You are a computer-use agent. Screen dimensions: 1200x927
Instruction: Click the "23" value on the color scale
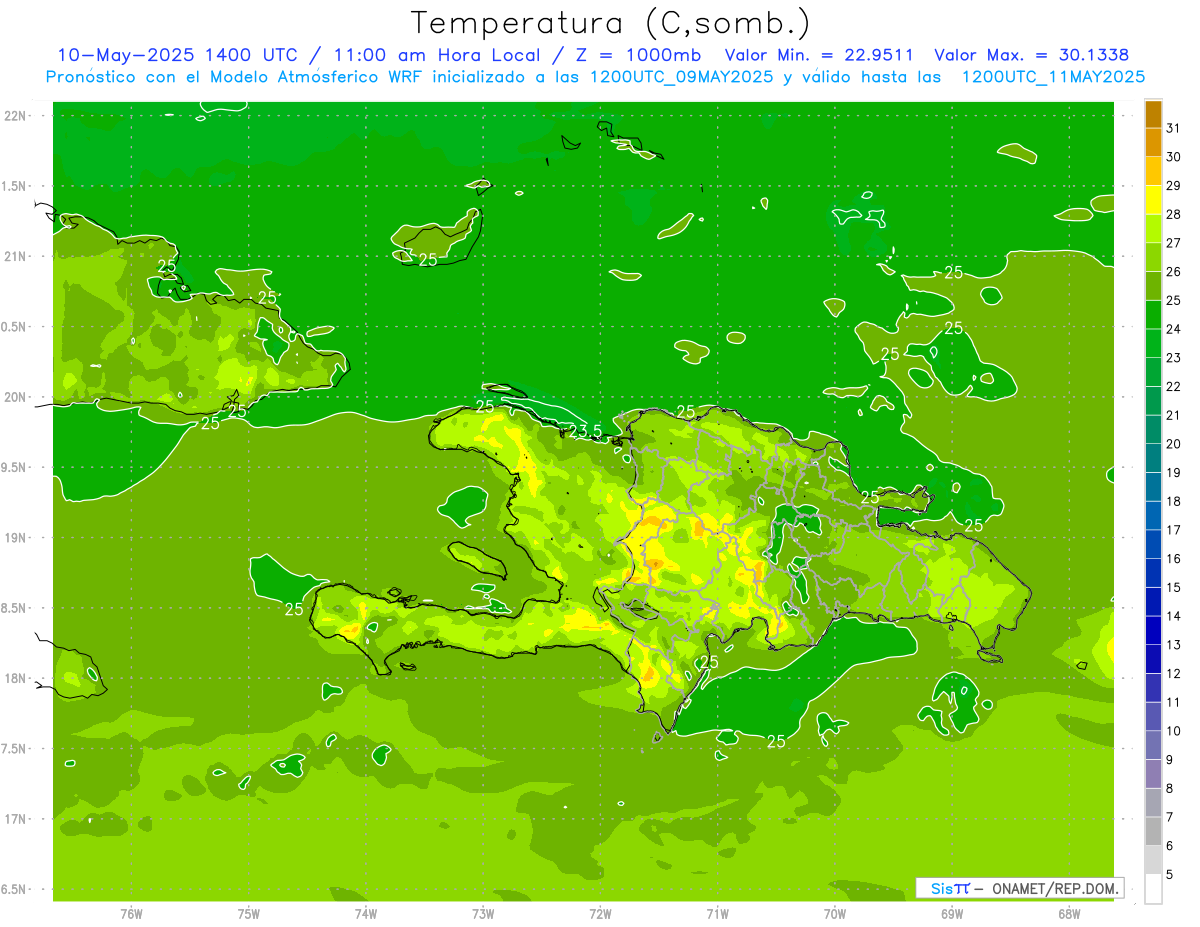pyautogui.click(x=1173, y=358)
